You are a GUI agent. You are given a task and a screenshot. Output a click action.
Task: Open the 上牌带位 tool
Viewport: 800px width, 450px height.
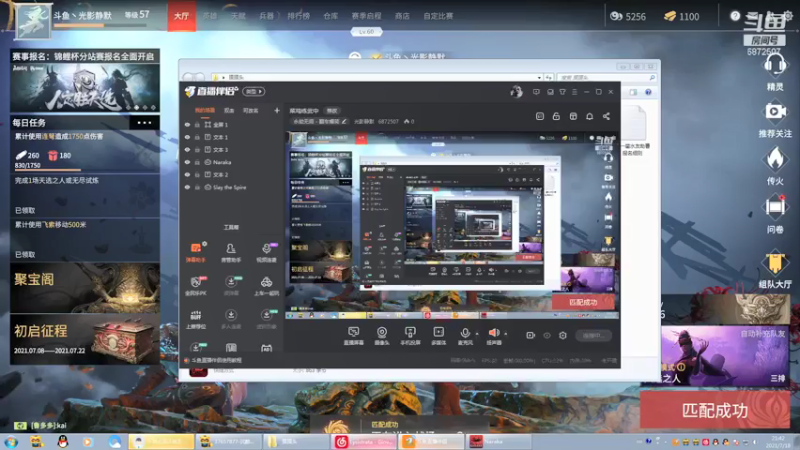click(x=196, y=319)
